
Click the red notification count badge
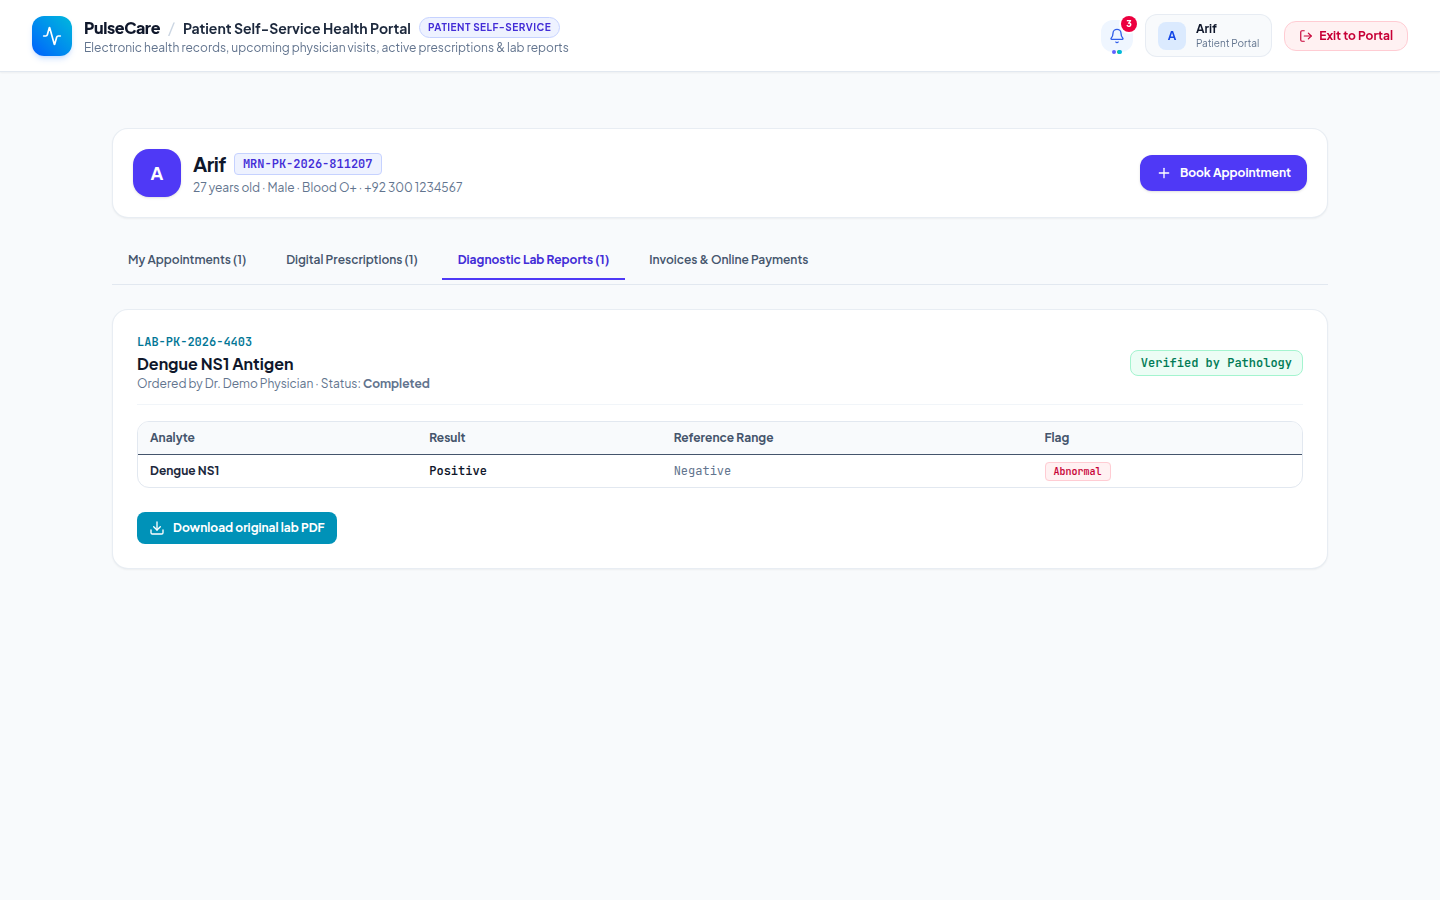tap(1128, 24)
